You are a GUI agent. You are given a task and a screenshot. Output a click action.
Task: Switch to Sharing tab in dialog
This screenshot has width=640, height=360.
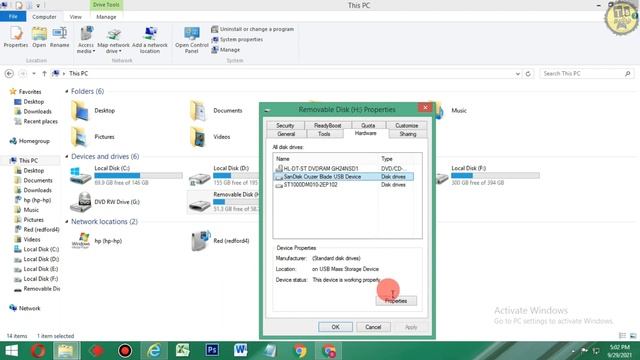pos(408,134)
